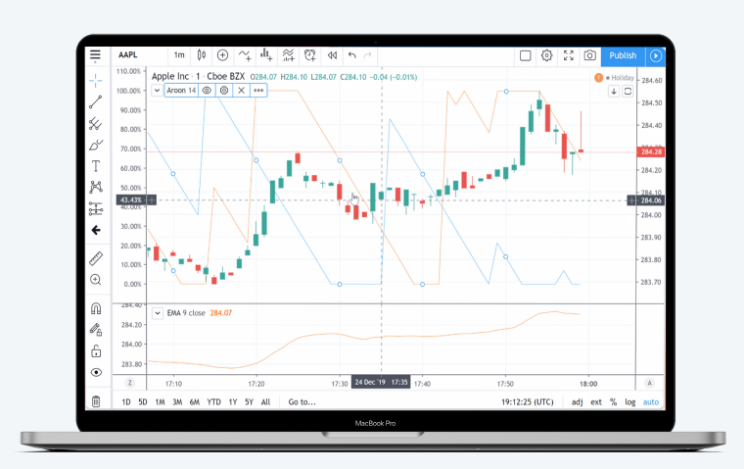
Task: Select the 5D time range
Action: tap(143, 402)
